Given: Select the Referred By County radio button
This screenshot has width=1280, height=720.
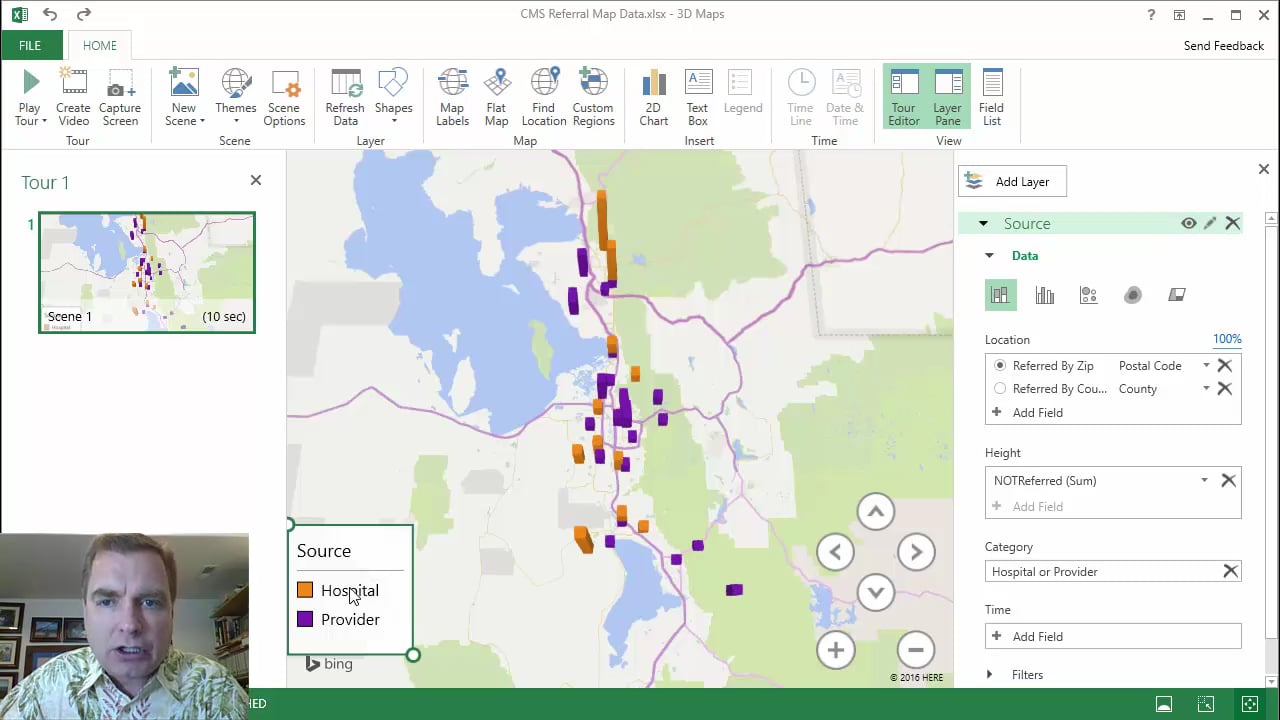Looking at the screenshot, I should point(1000,389).
